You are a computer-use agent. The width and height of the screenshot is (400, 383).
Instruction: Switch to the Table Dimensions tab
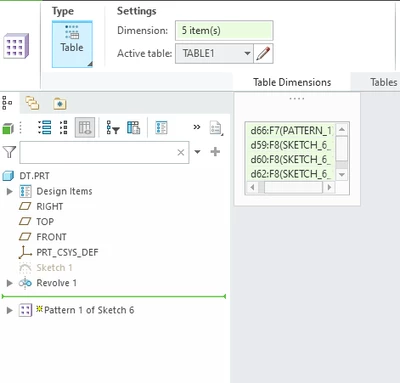point(292,82)
